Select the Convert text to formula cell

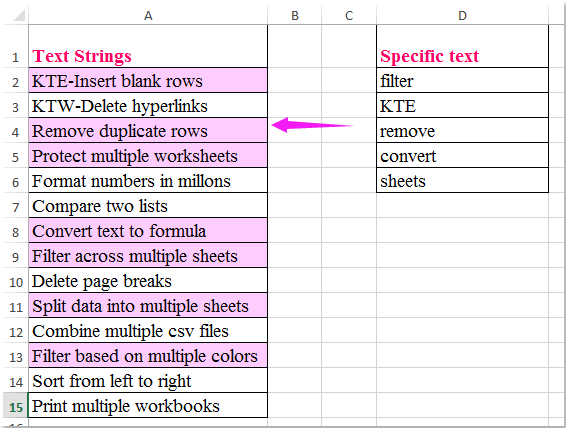pos(148,230)
